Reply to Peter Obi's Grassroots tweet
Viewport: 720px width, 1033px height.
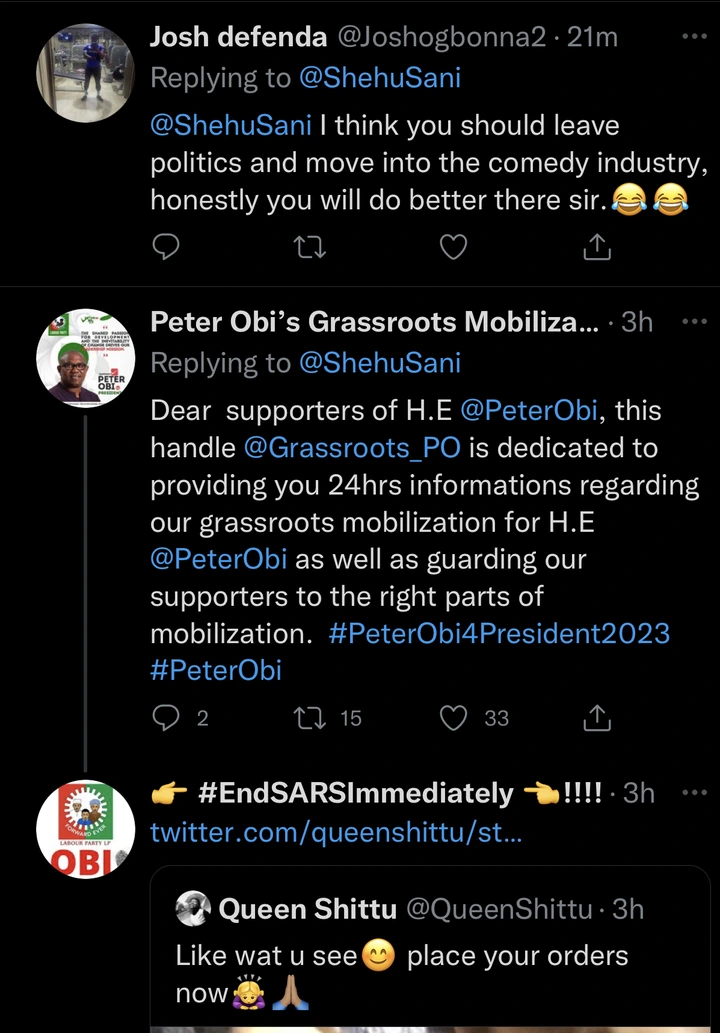pos(165,717)
